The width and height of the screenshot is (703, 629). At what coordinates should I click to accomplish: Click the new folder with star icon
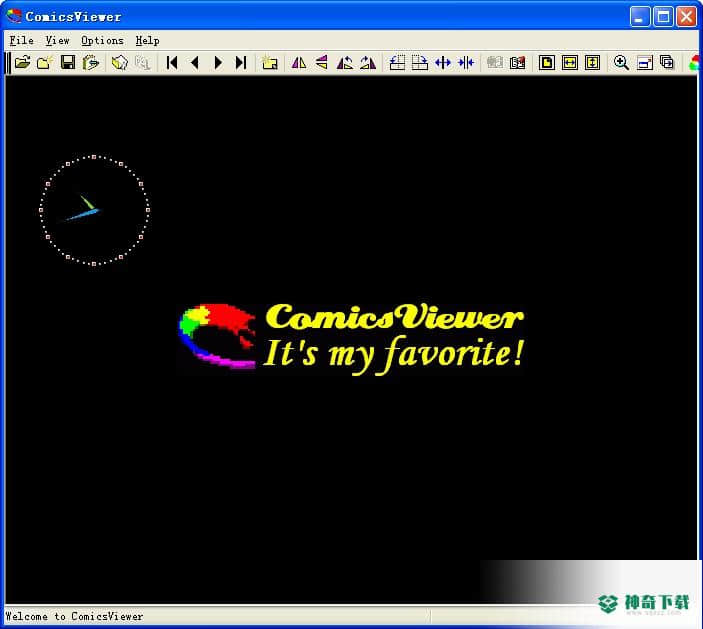[269, 62]
